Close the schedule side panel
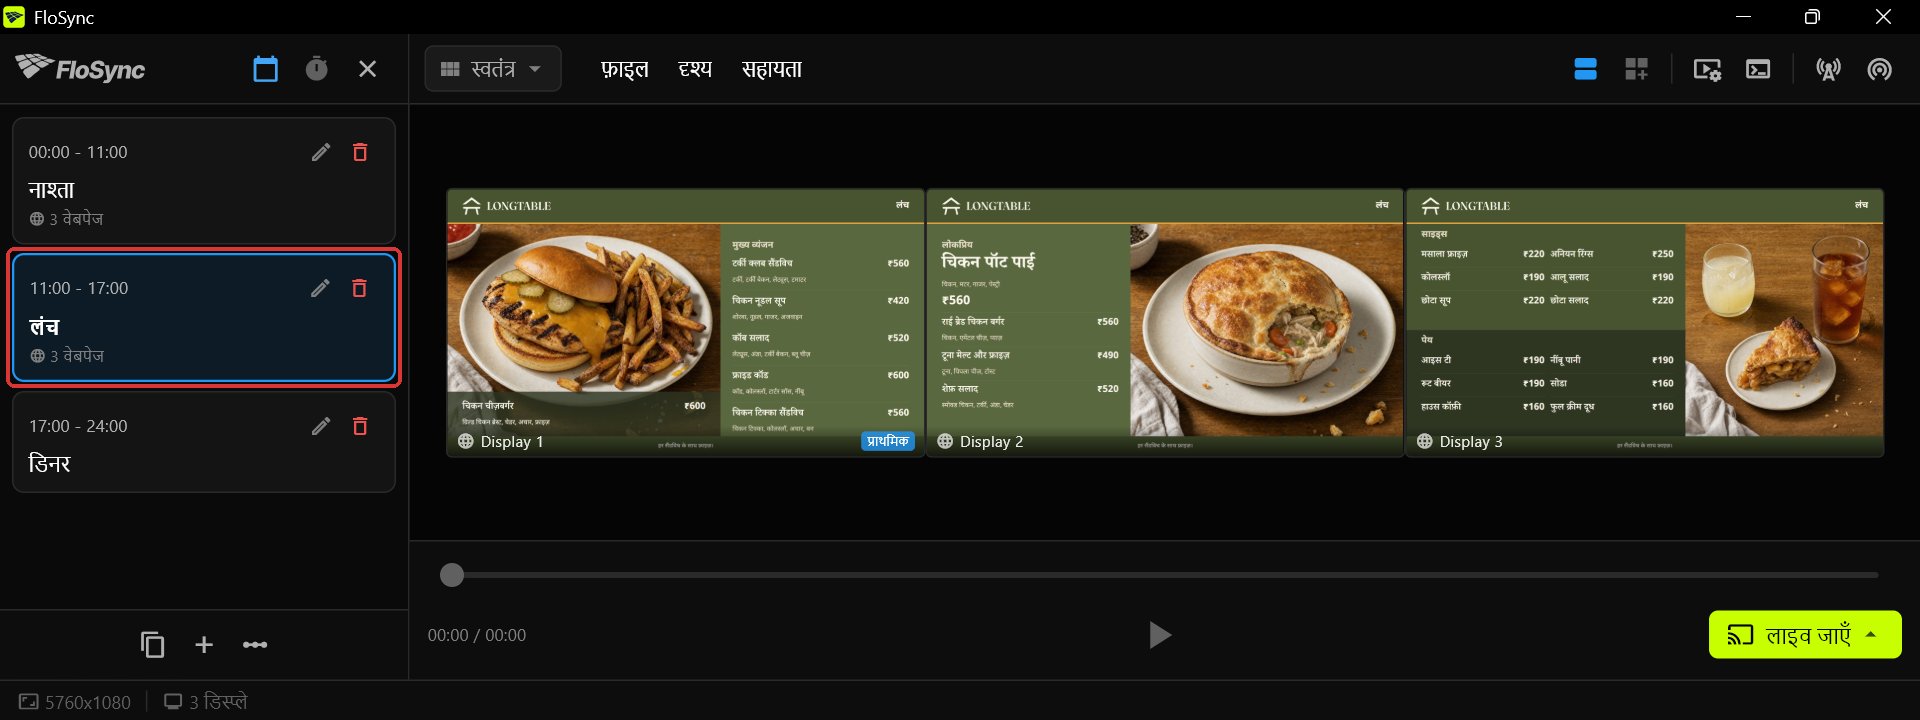 coord(367,69)
